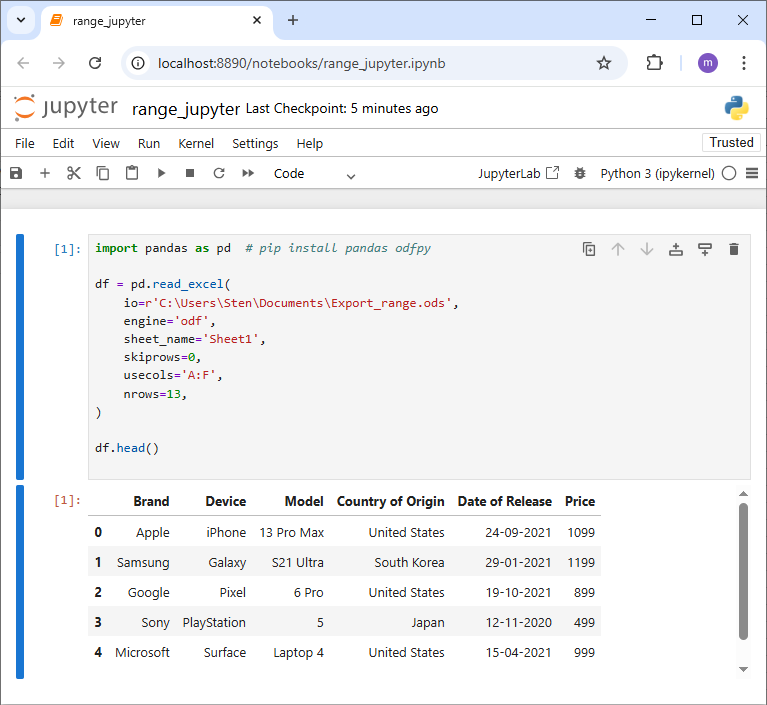Screen dimensions: 767x705
Task: Open the Run menu
Action: point(149,143)
